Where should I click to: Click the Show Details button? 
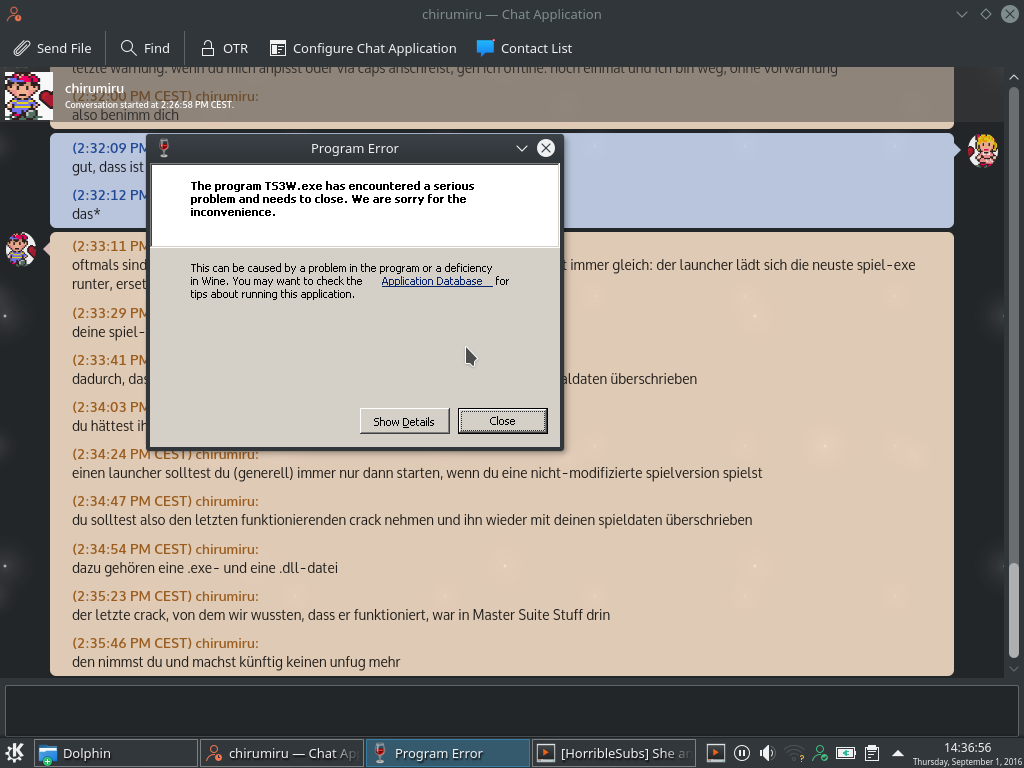pos(404,421)
